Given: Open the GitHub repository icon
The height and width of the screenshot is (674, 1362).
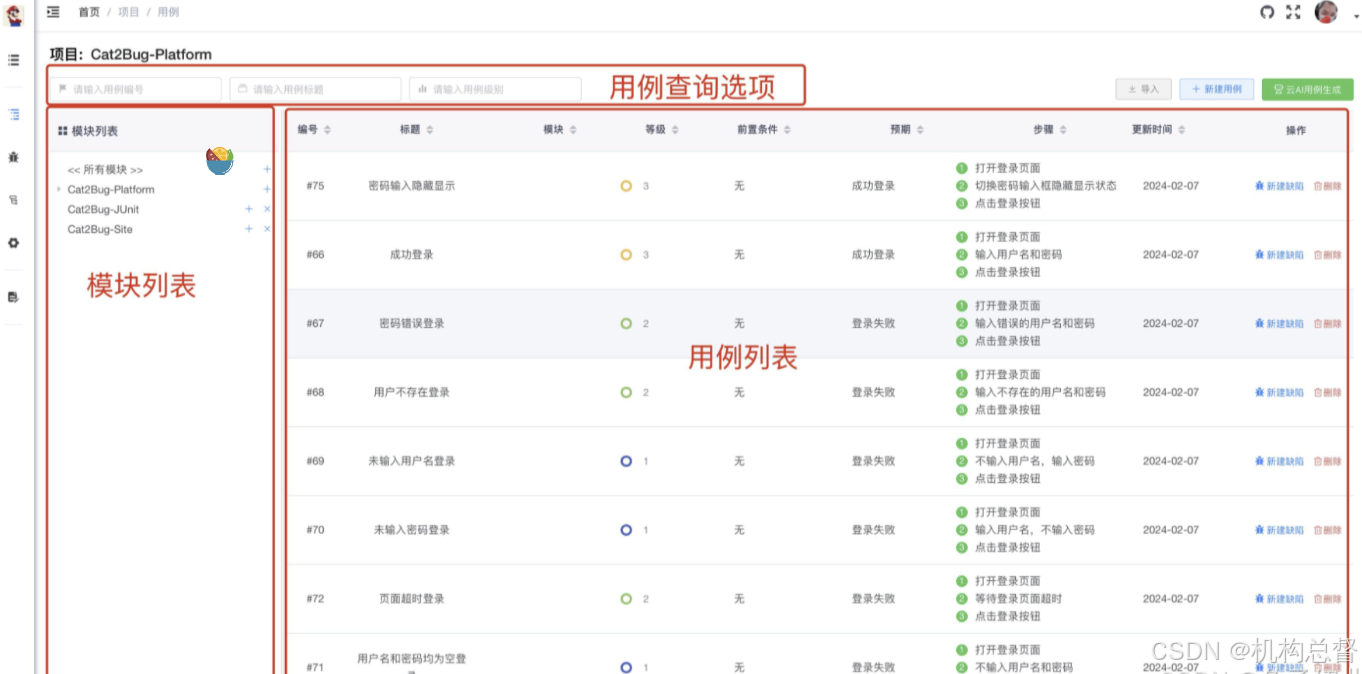Looking at the screenshot, I should pos(1267,12).
